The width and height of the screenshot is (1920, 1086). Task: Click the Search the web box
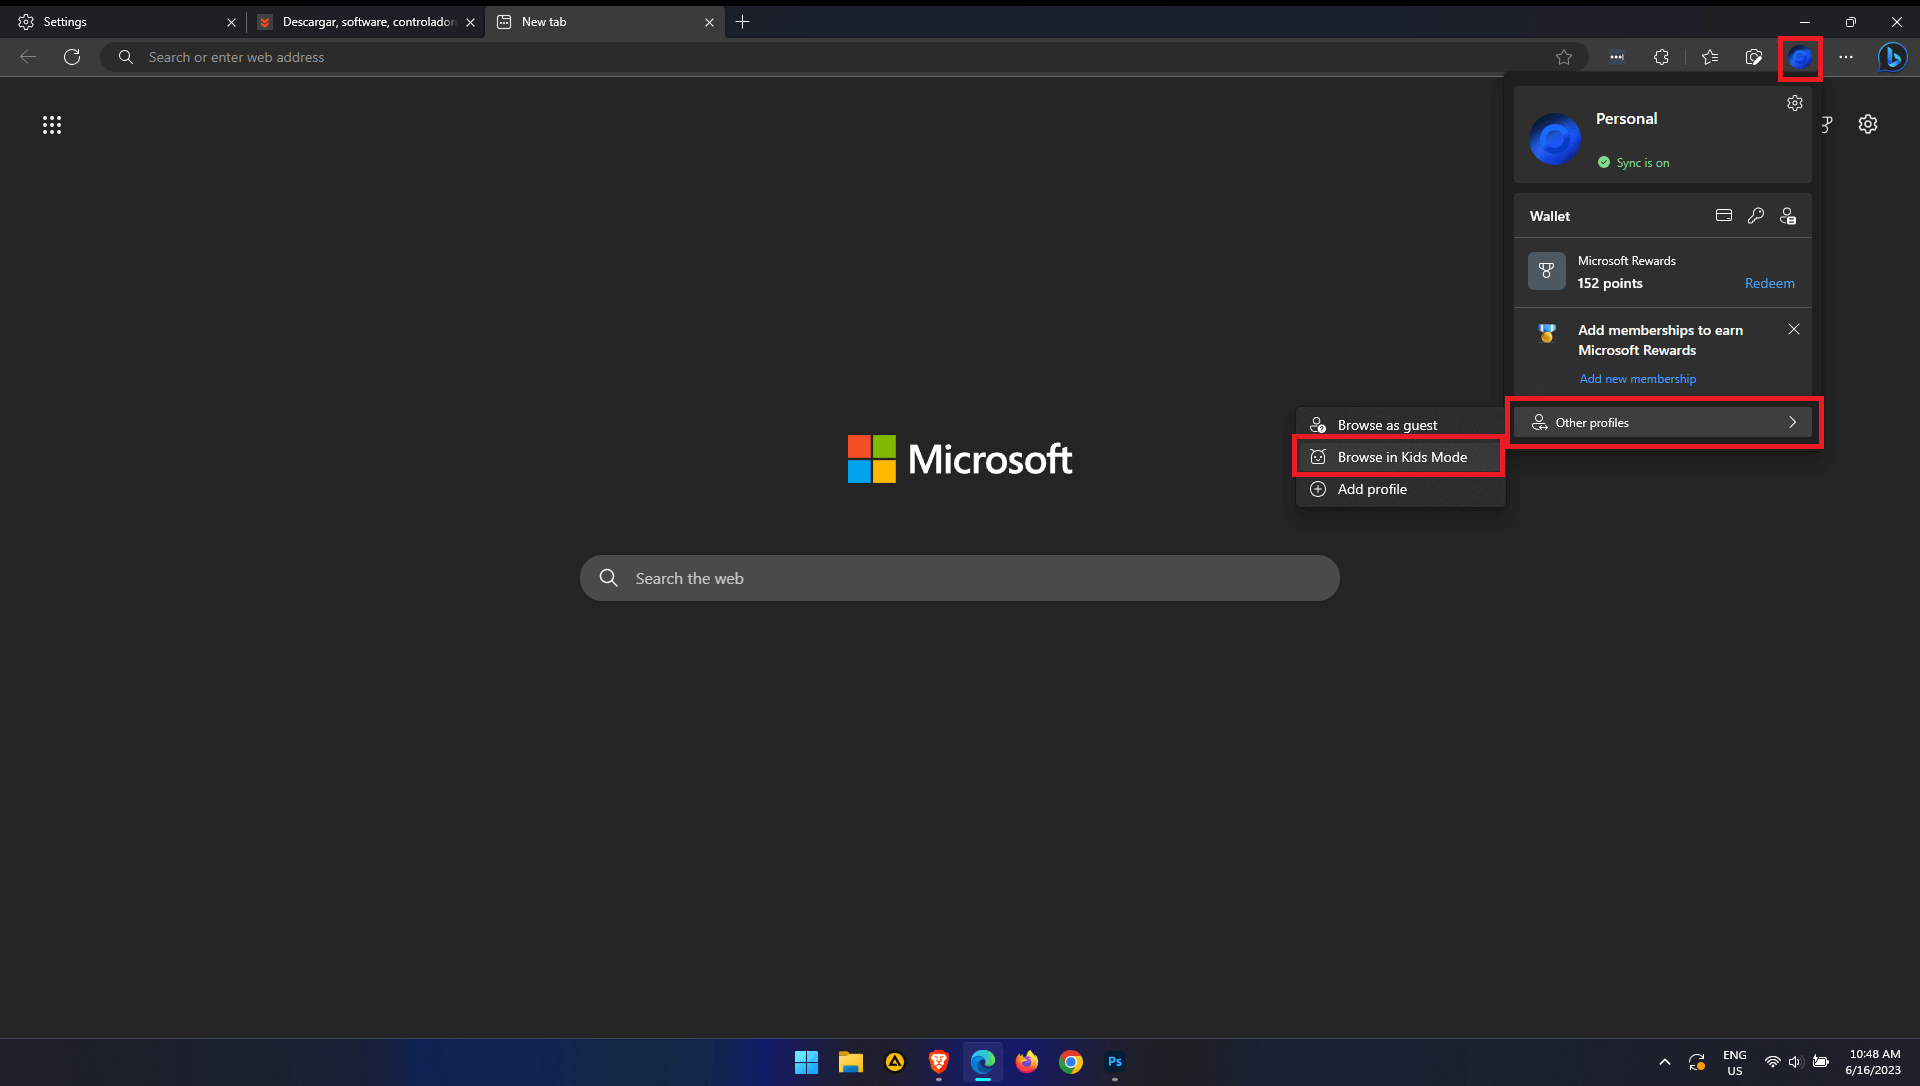click(960, 578)
